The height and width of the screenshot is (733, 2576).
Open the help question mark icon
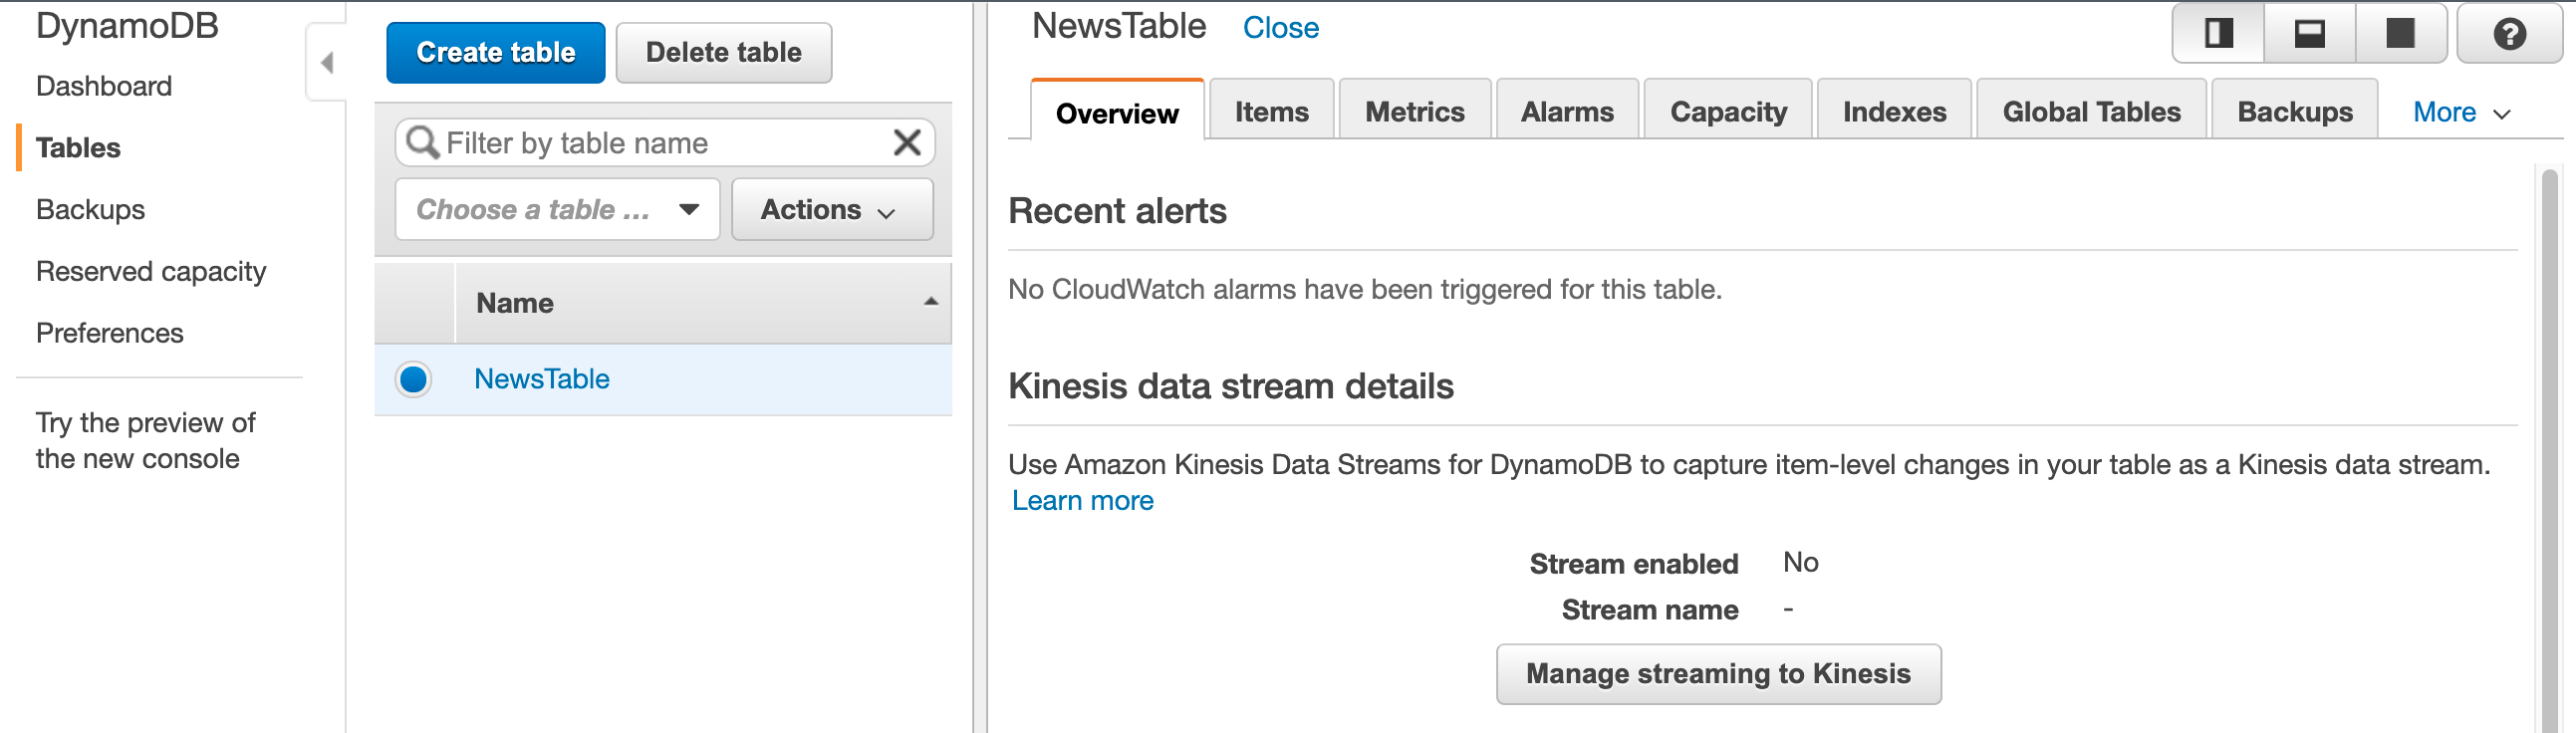click(2509, 34)
